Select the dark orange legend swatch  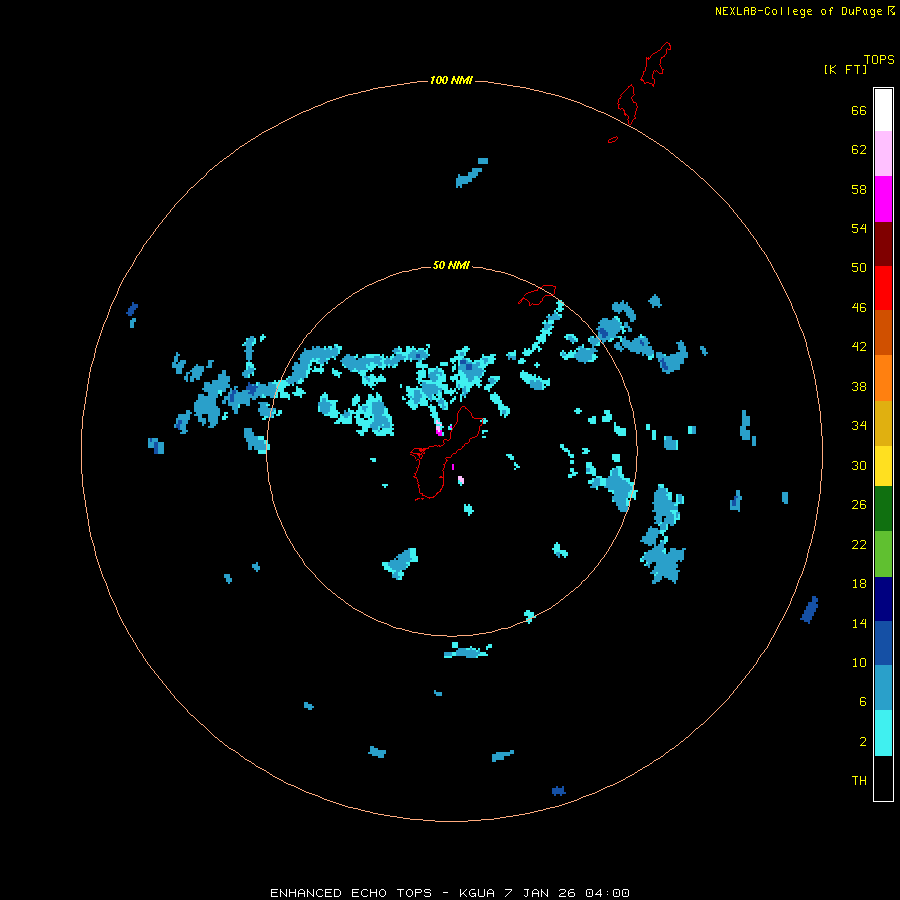tap(883, 332)
